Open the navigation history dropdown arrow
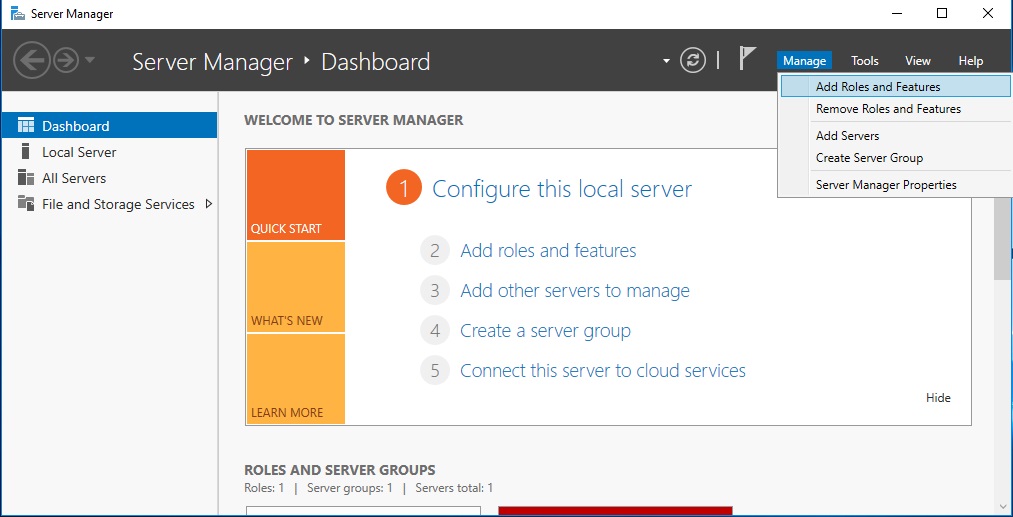Screen dimensions: 1013x517 [90, 60]
